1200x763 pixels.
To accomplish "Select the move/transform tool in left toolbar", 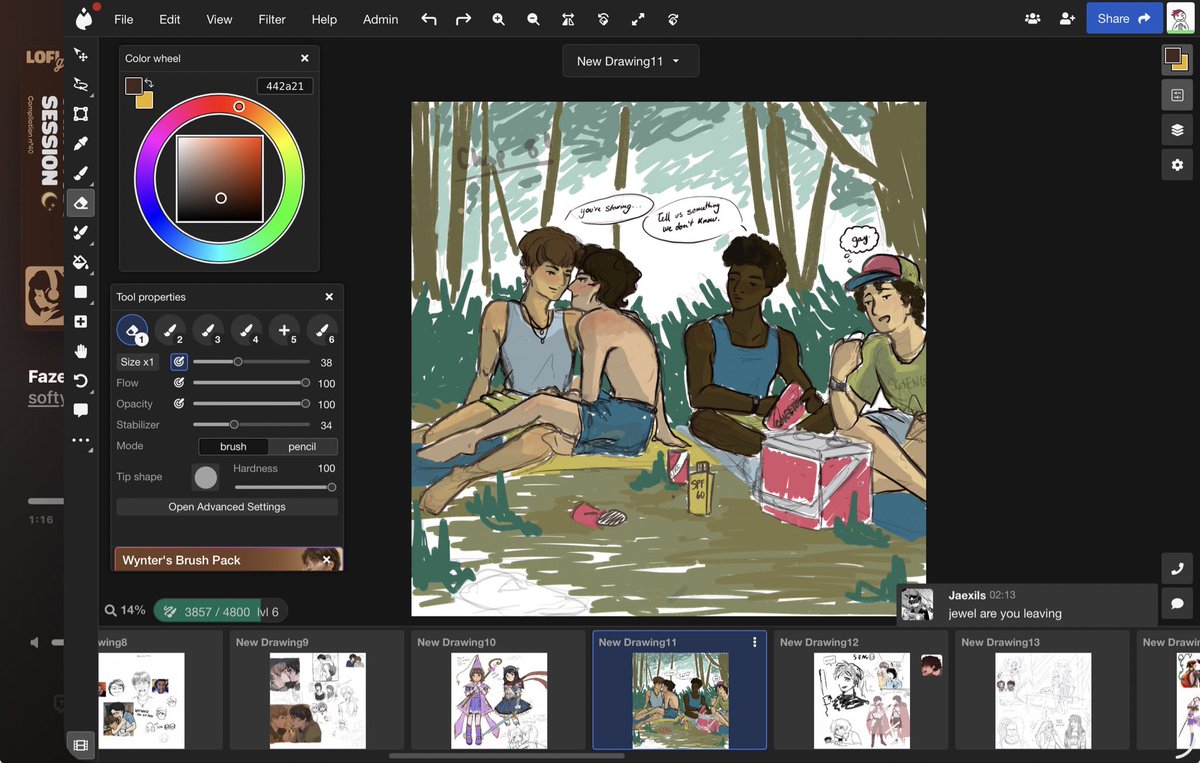I will pos(81,55).
